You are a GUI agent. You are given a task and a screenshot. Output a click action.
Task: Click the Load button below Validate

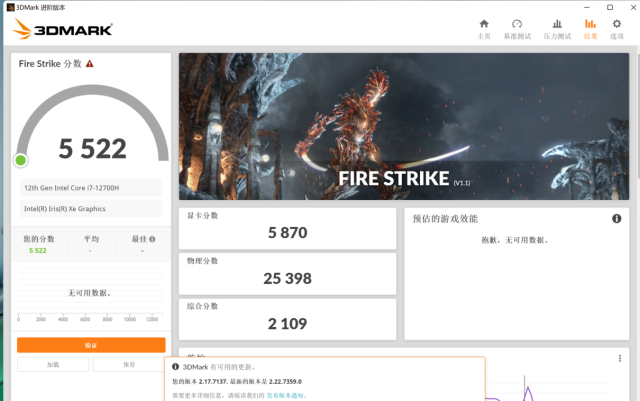[x=53, y=364]
